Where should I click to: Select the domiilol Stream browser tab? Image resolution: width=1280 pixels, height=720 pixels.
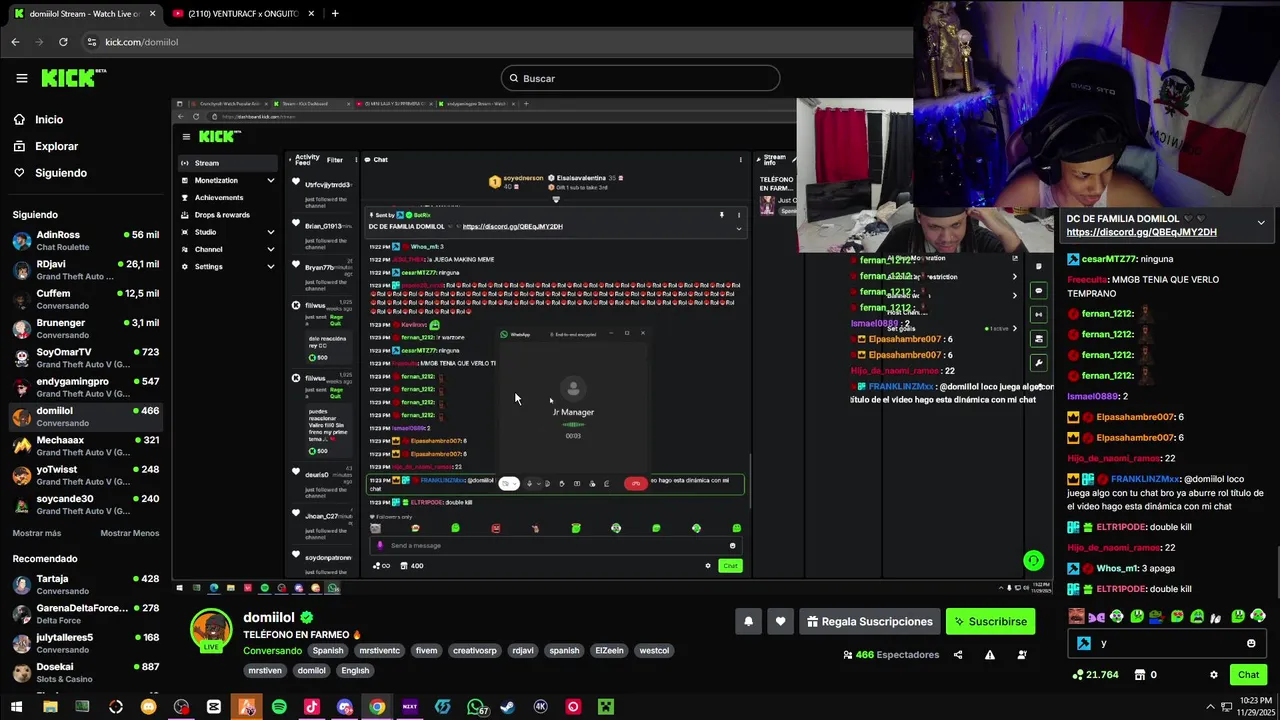coord(85,14)
